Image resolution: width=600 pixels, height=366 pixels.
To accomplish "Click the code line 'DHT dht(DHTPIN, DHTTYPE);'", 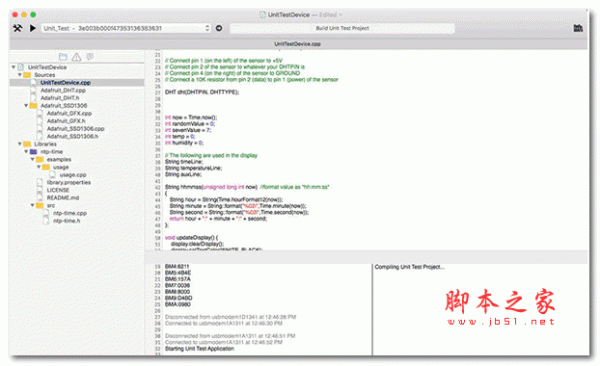I will [202, 92].
